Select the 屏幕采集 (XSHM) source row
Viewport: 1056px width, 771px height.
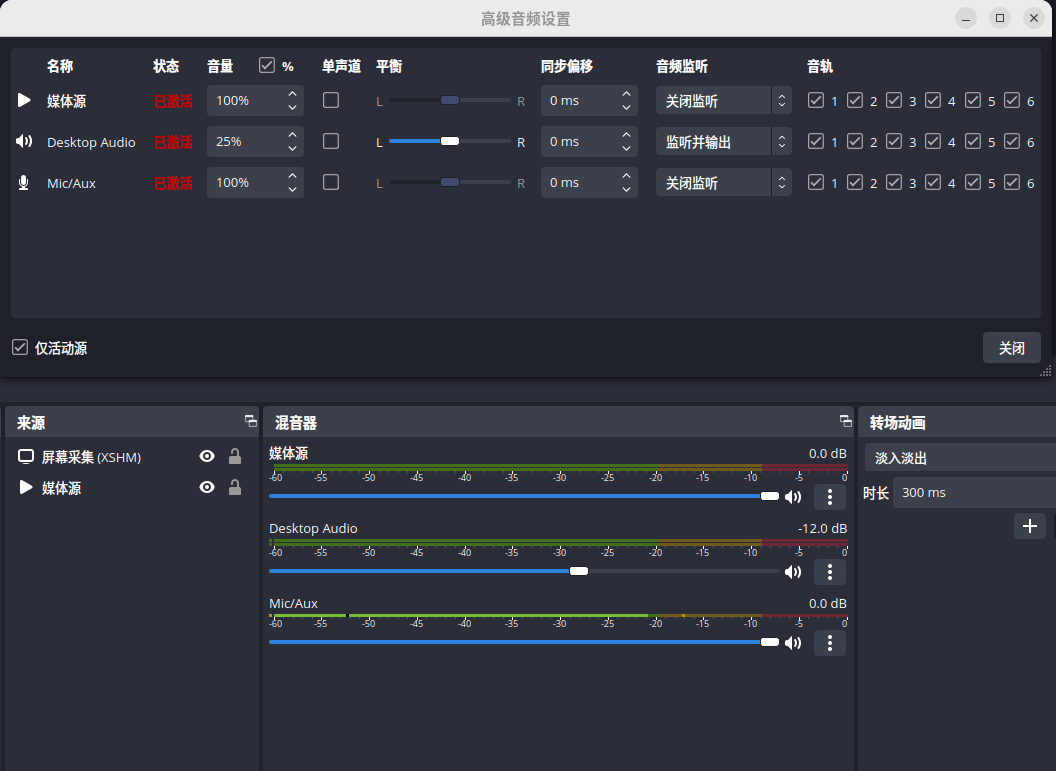coord(132,457)
